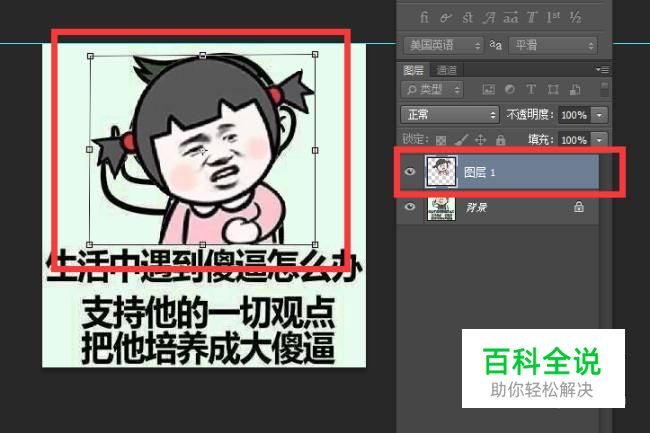Lock position move icon
The height and width of the screenshot is (433, 650).
480,140
